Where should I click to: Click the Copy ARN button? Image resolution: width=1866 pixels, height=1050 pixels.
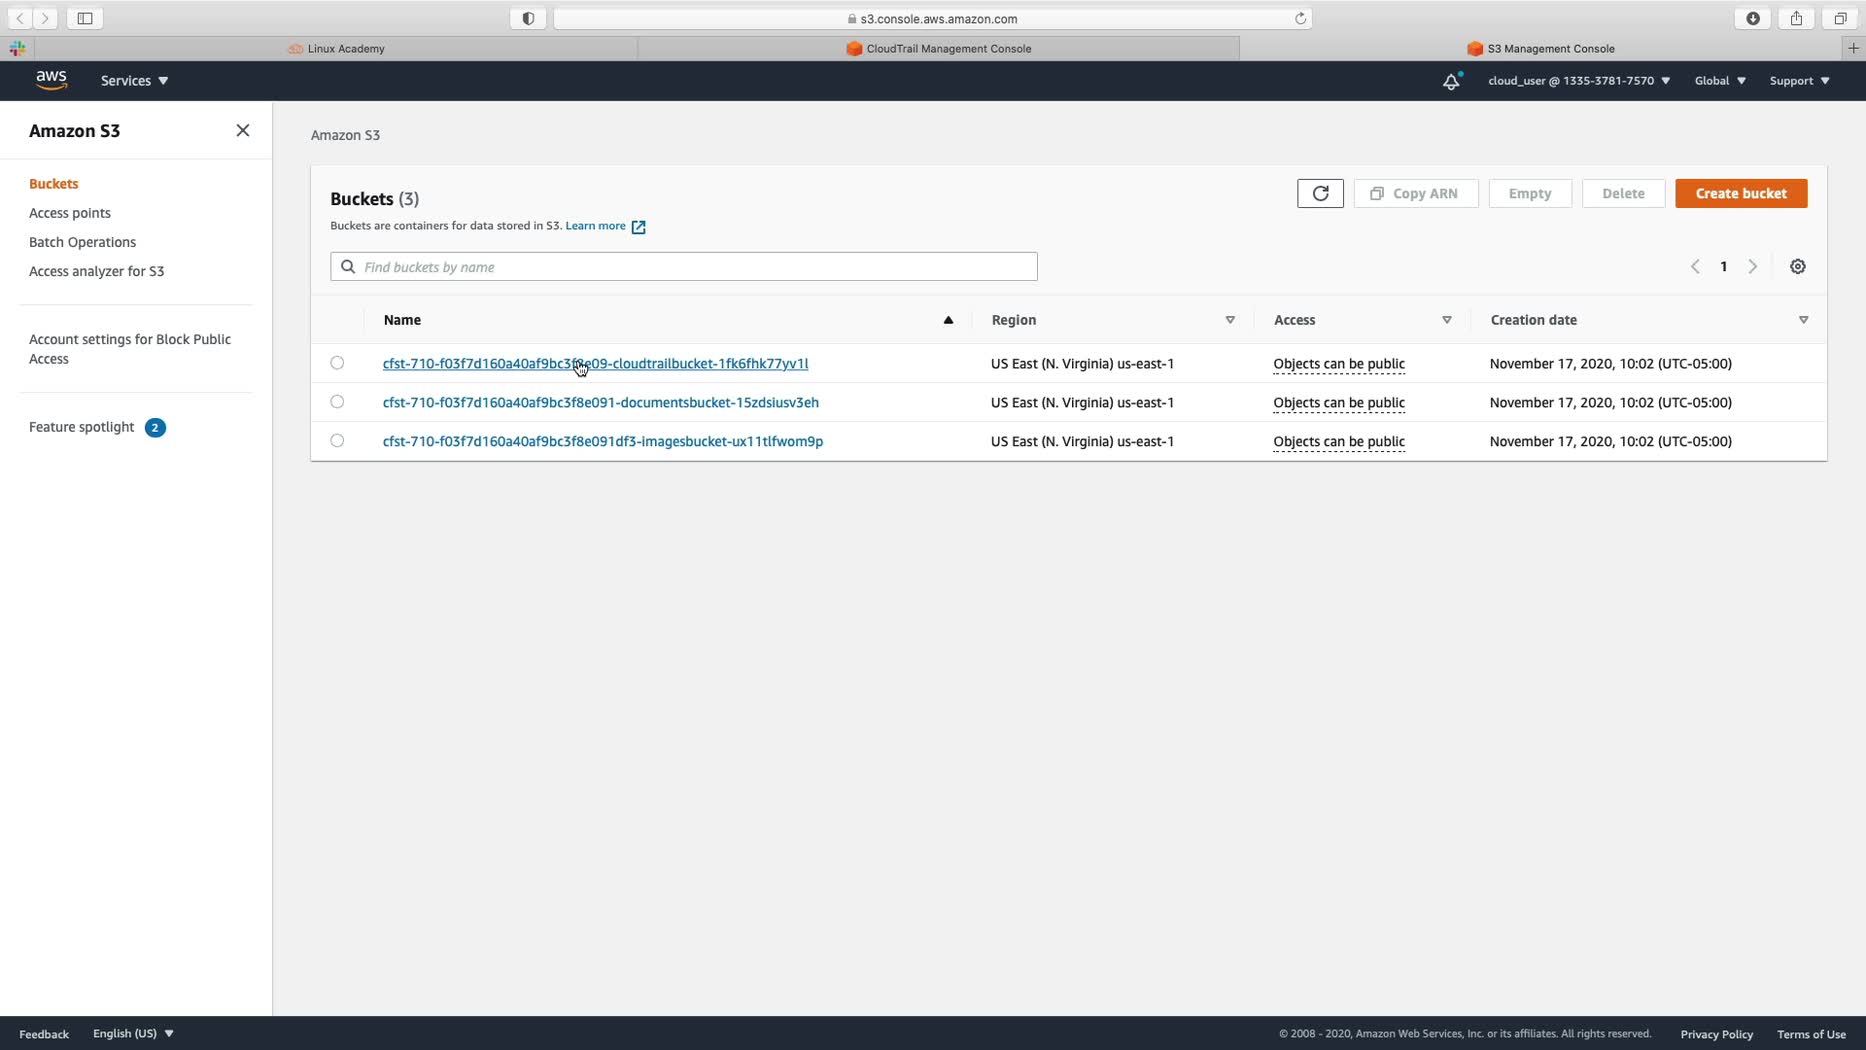1416,193
